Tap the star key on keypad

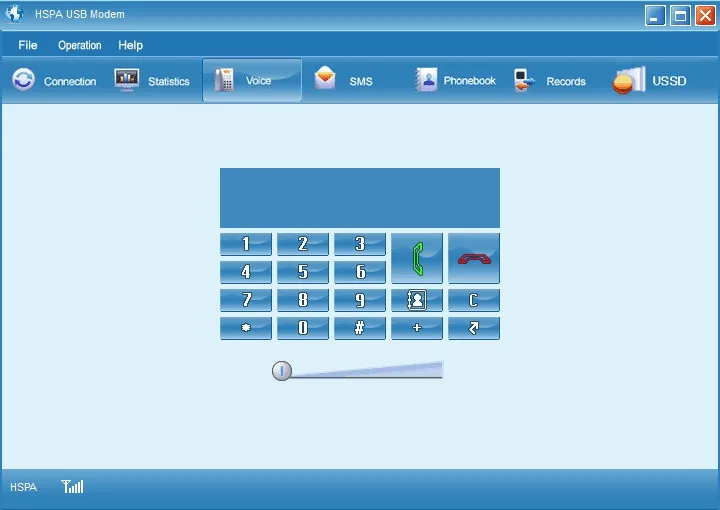246,328
